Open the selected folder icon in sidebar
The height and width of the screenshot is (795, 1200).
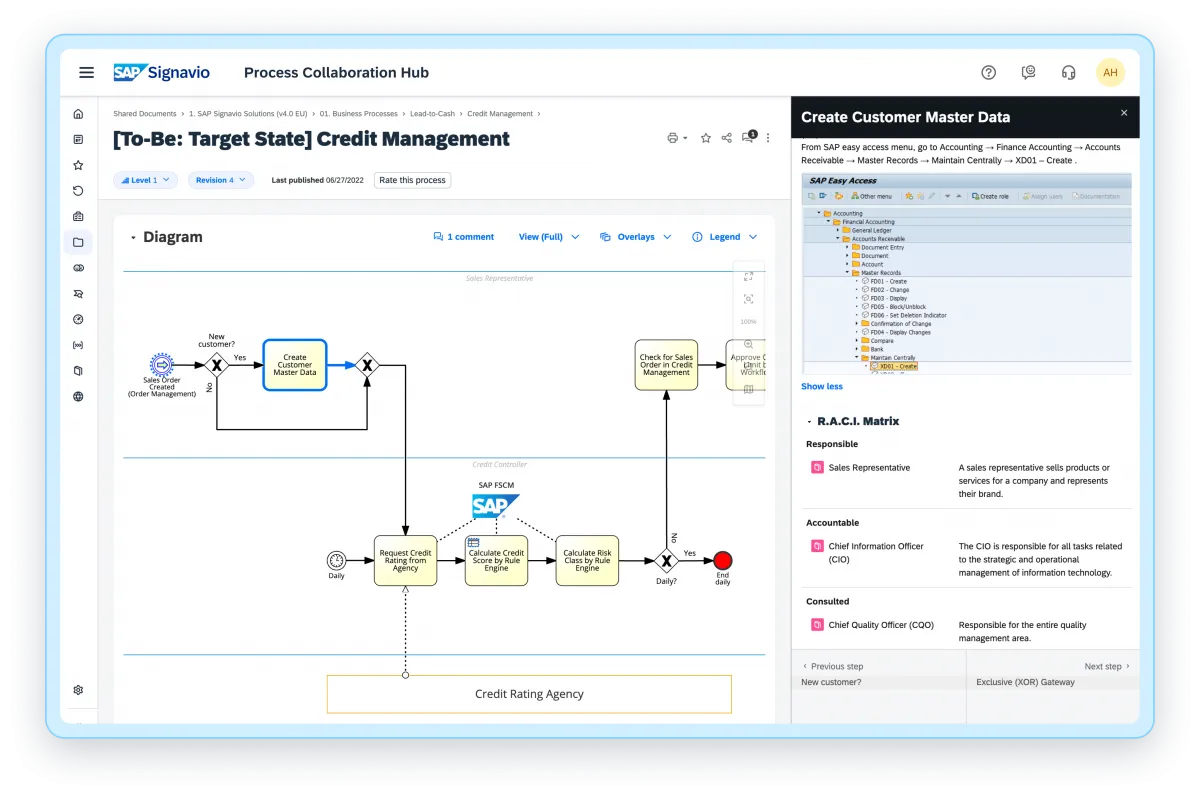[78, 242]
